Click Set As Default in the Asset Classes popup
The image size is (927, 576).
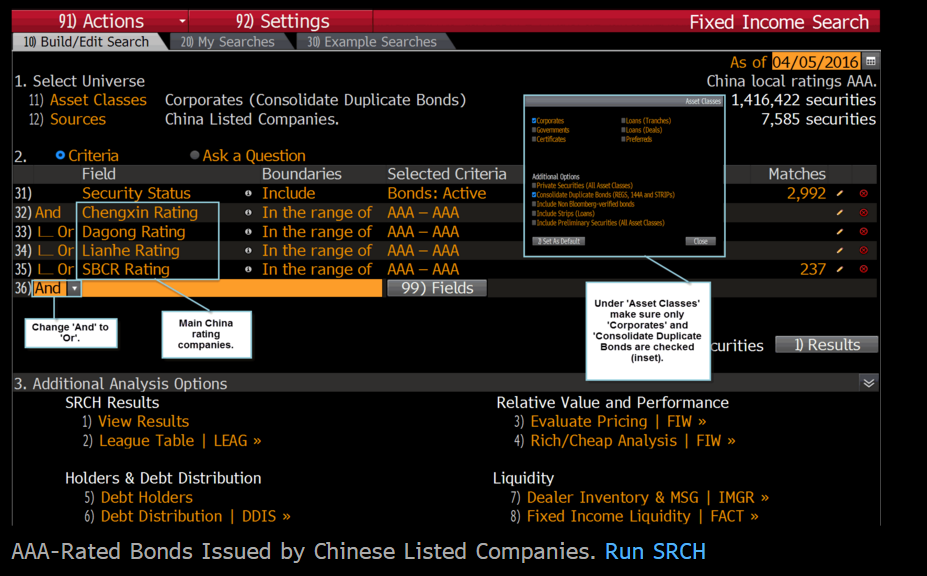tap(559, 241)
